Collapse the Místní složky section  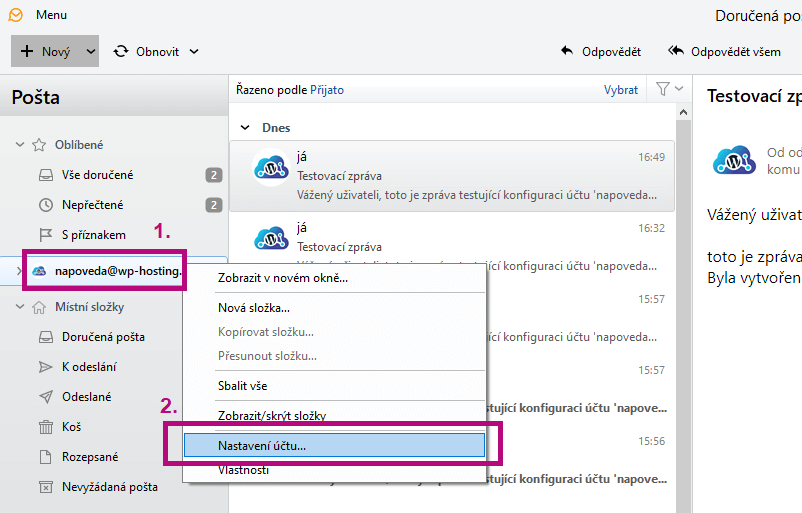point(20,307)
